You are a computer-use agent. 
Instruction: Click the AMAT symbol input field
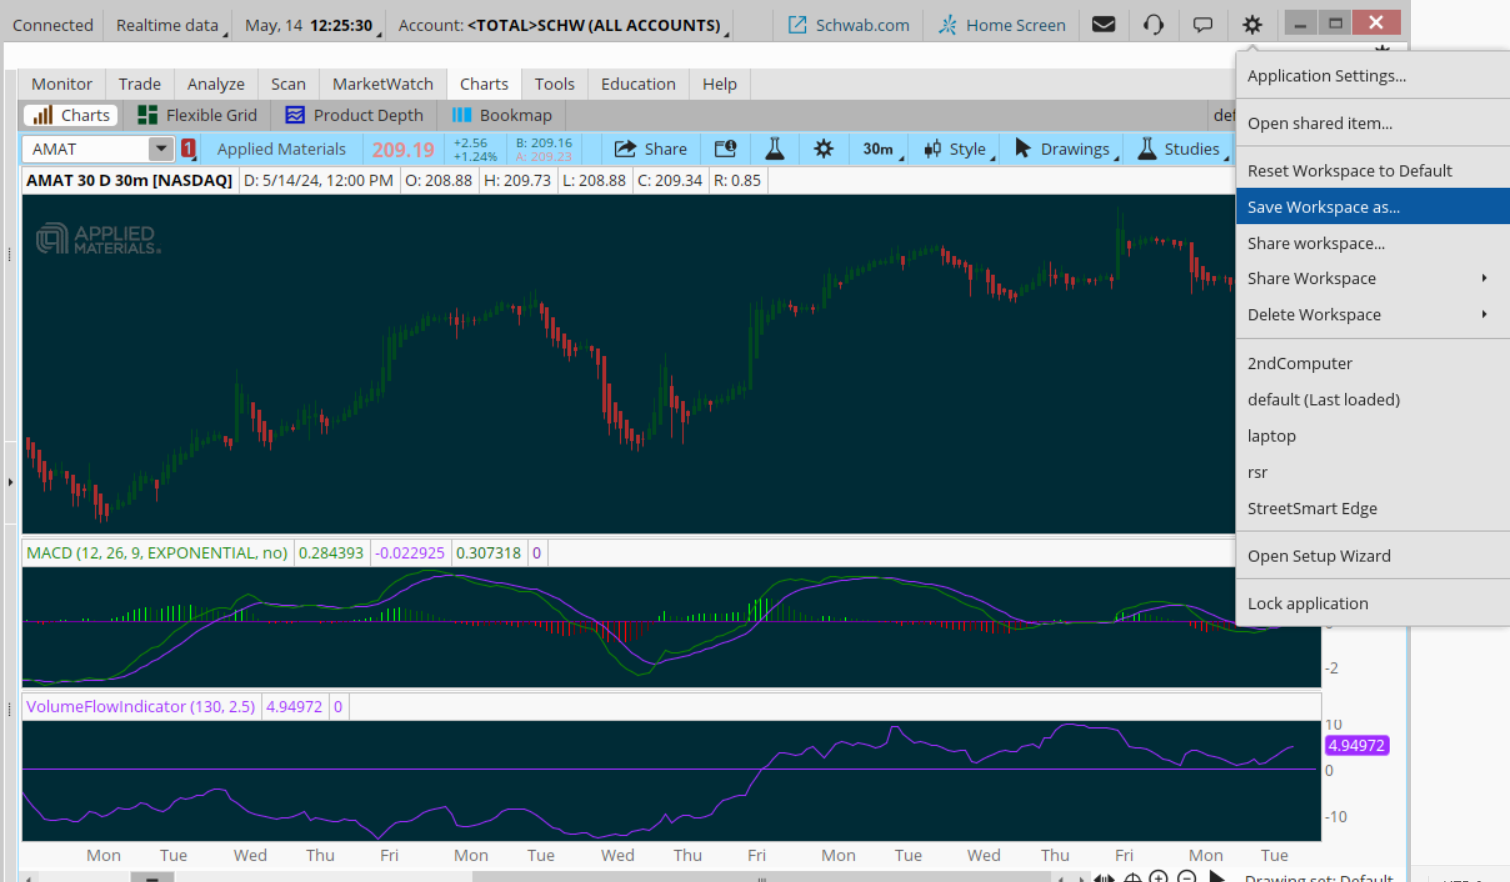pos(86,149)
